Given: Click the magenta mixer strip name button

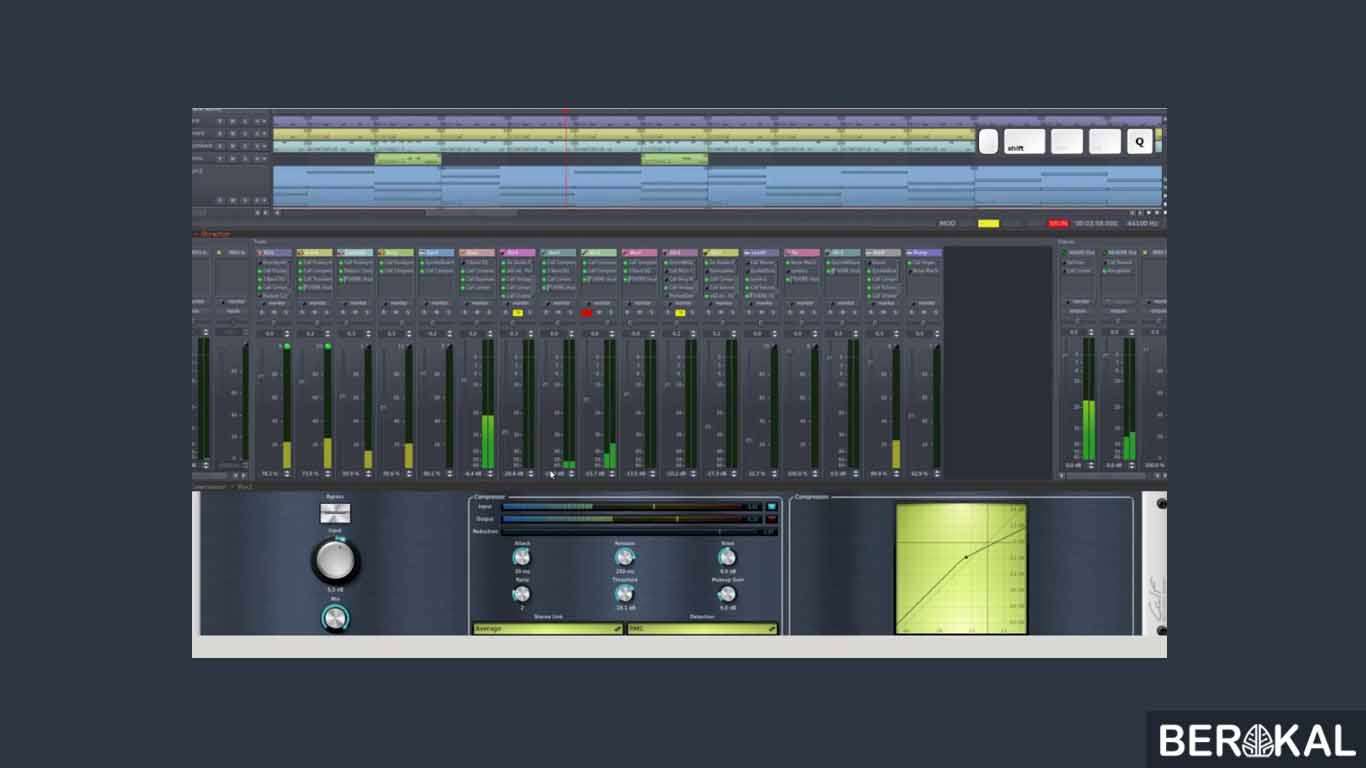Looking at the screenshot, I should [x=518, y=253].
